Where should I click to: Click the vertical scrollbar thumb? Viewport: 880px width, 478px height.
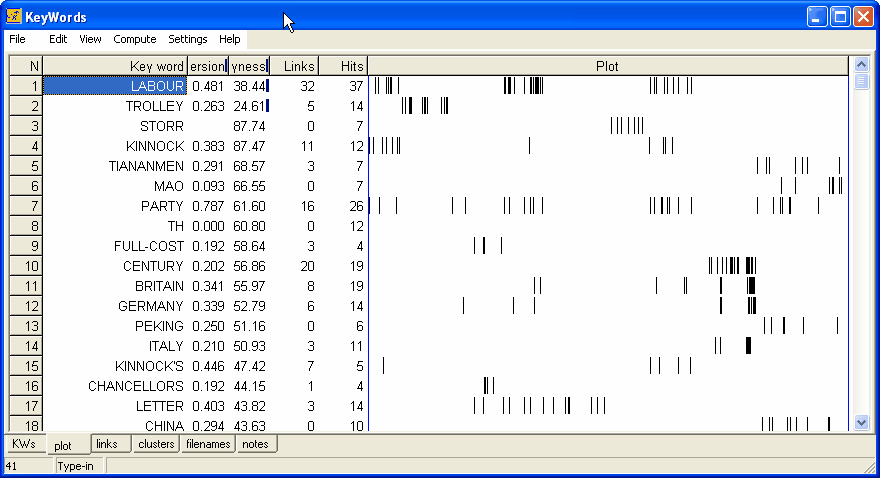pyautogui.click(x=861, y=81)
